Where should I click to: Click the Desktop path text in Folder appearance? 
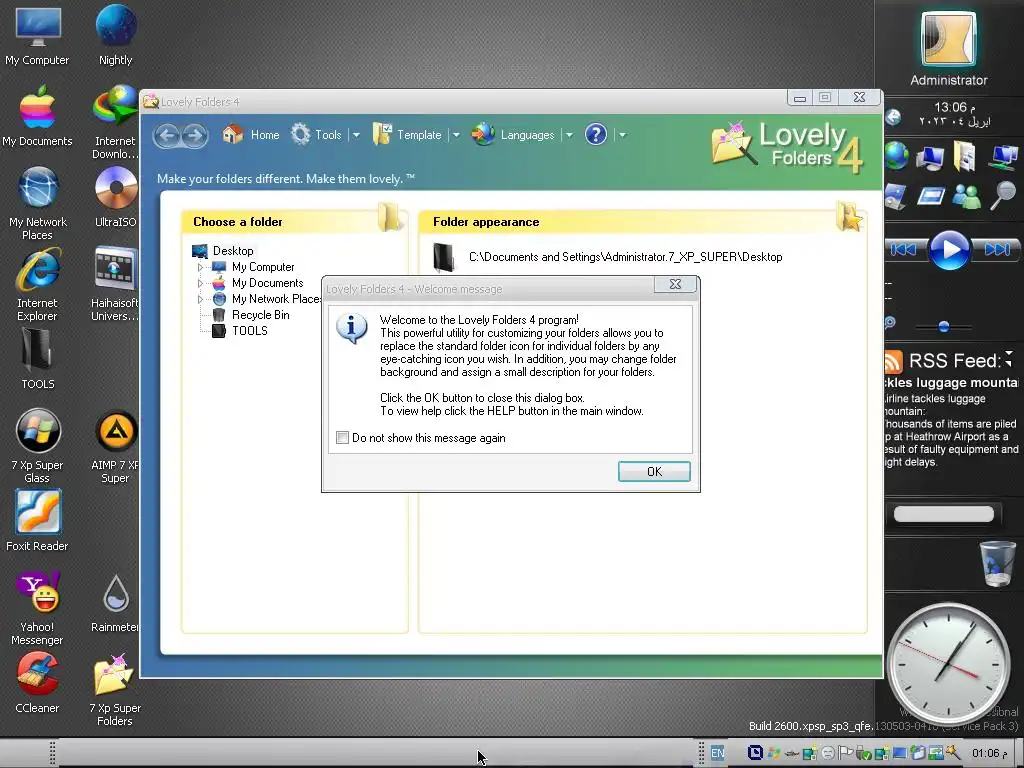coord(625,257)
